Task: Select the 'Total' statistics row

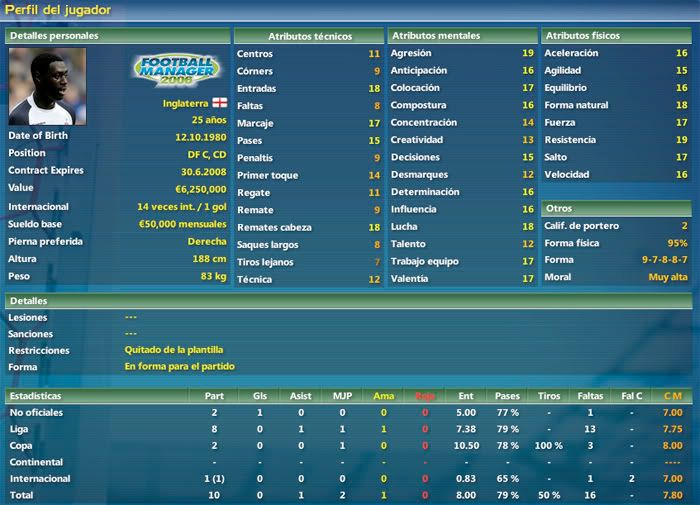Action: coord(349,495)
